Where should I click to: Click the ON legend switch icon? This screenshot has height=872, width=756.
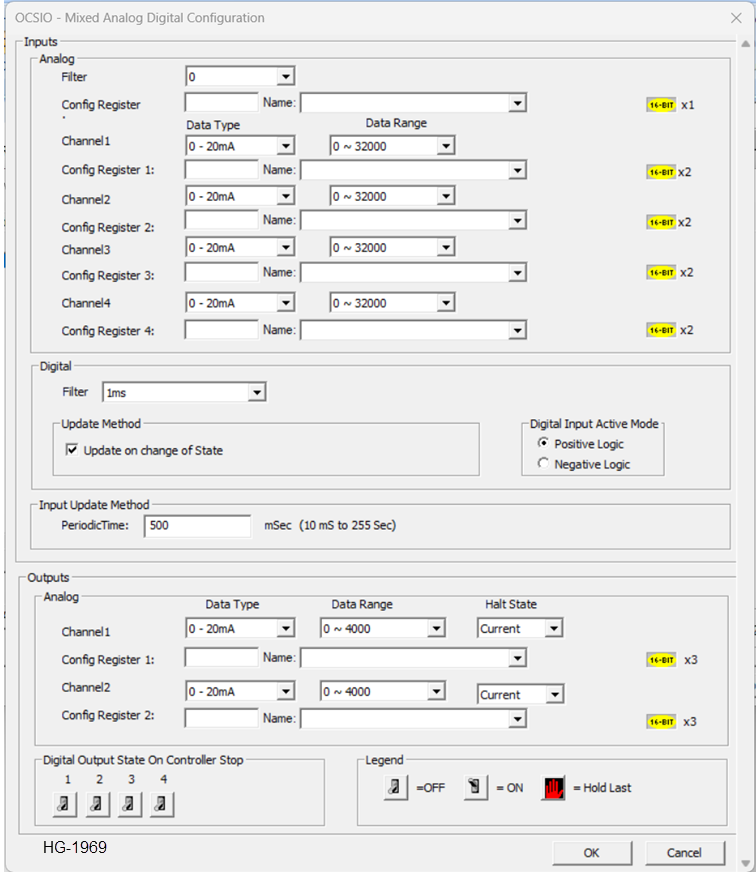pyautogui.click(x=476, y=788)
